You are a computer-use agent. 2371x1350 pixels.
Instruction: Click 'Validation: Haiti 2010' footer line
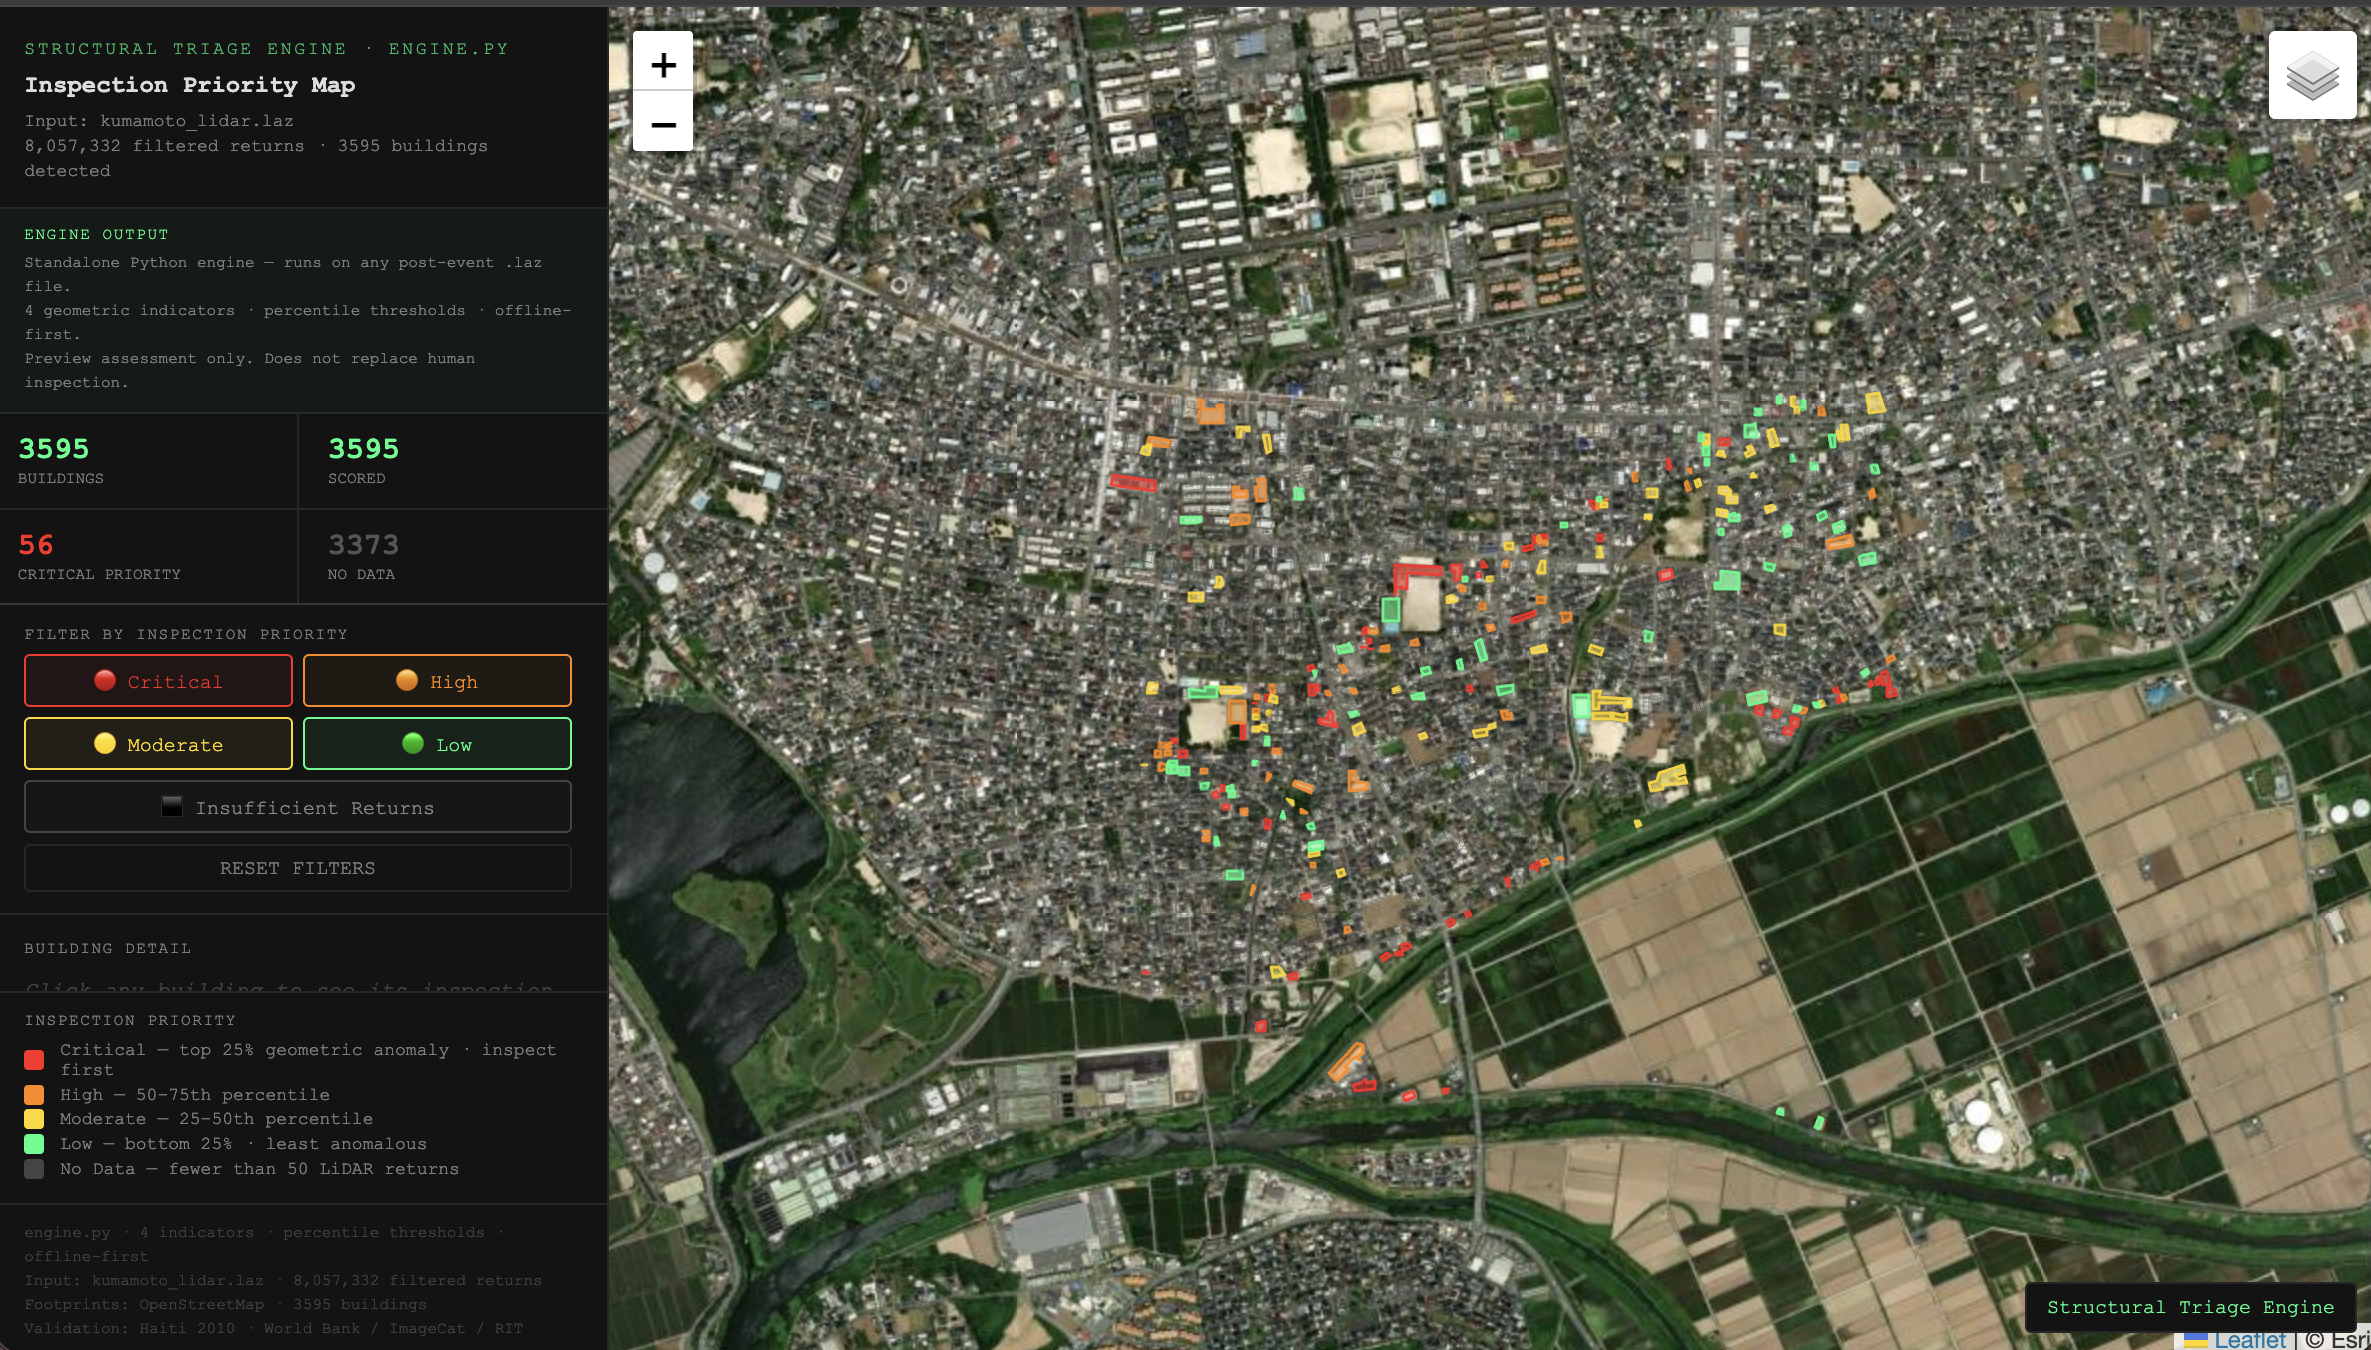coord(273,1328)
